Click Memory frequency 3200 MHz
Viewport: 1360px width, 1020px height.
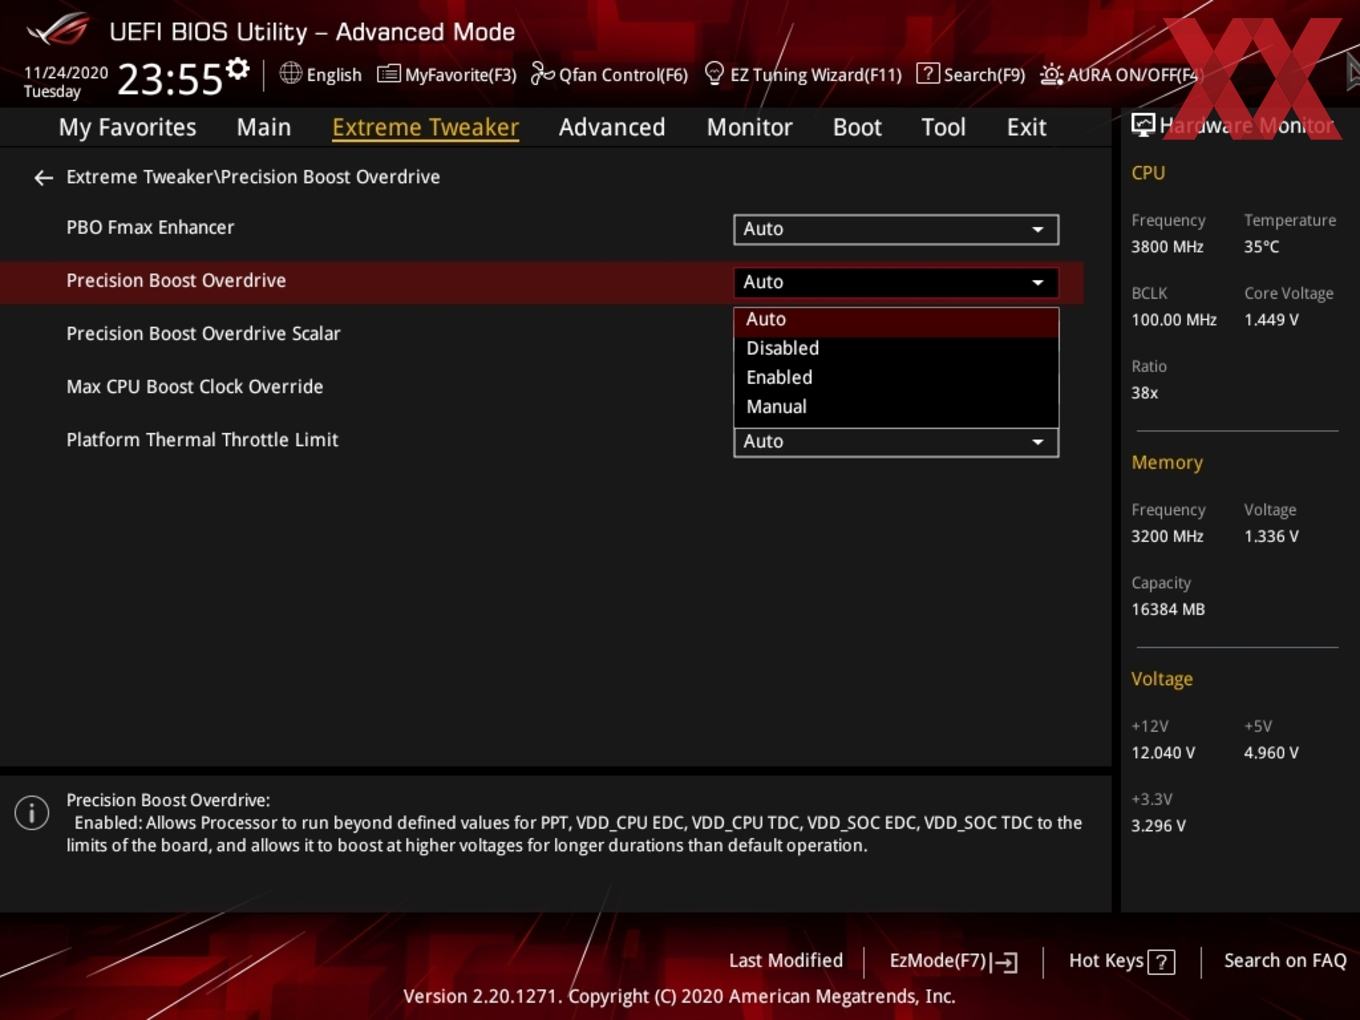tap(1167, 536)
